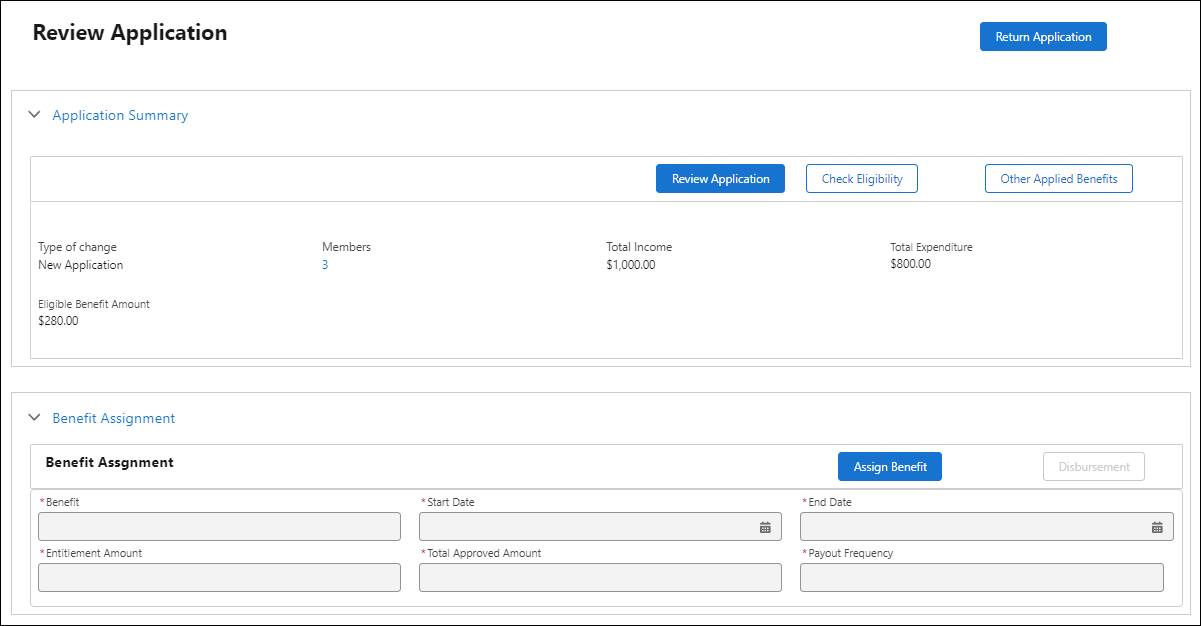Open the End Date calendar picker icon
The width and height of the screenshot is (1201, 626).
click(1157, 527)
